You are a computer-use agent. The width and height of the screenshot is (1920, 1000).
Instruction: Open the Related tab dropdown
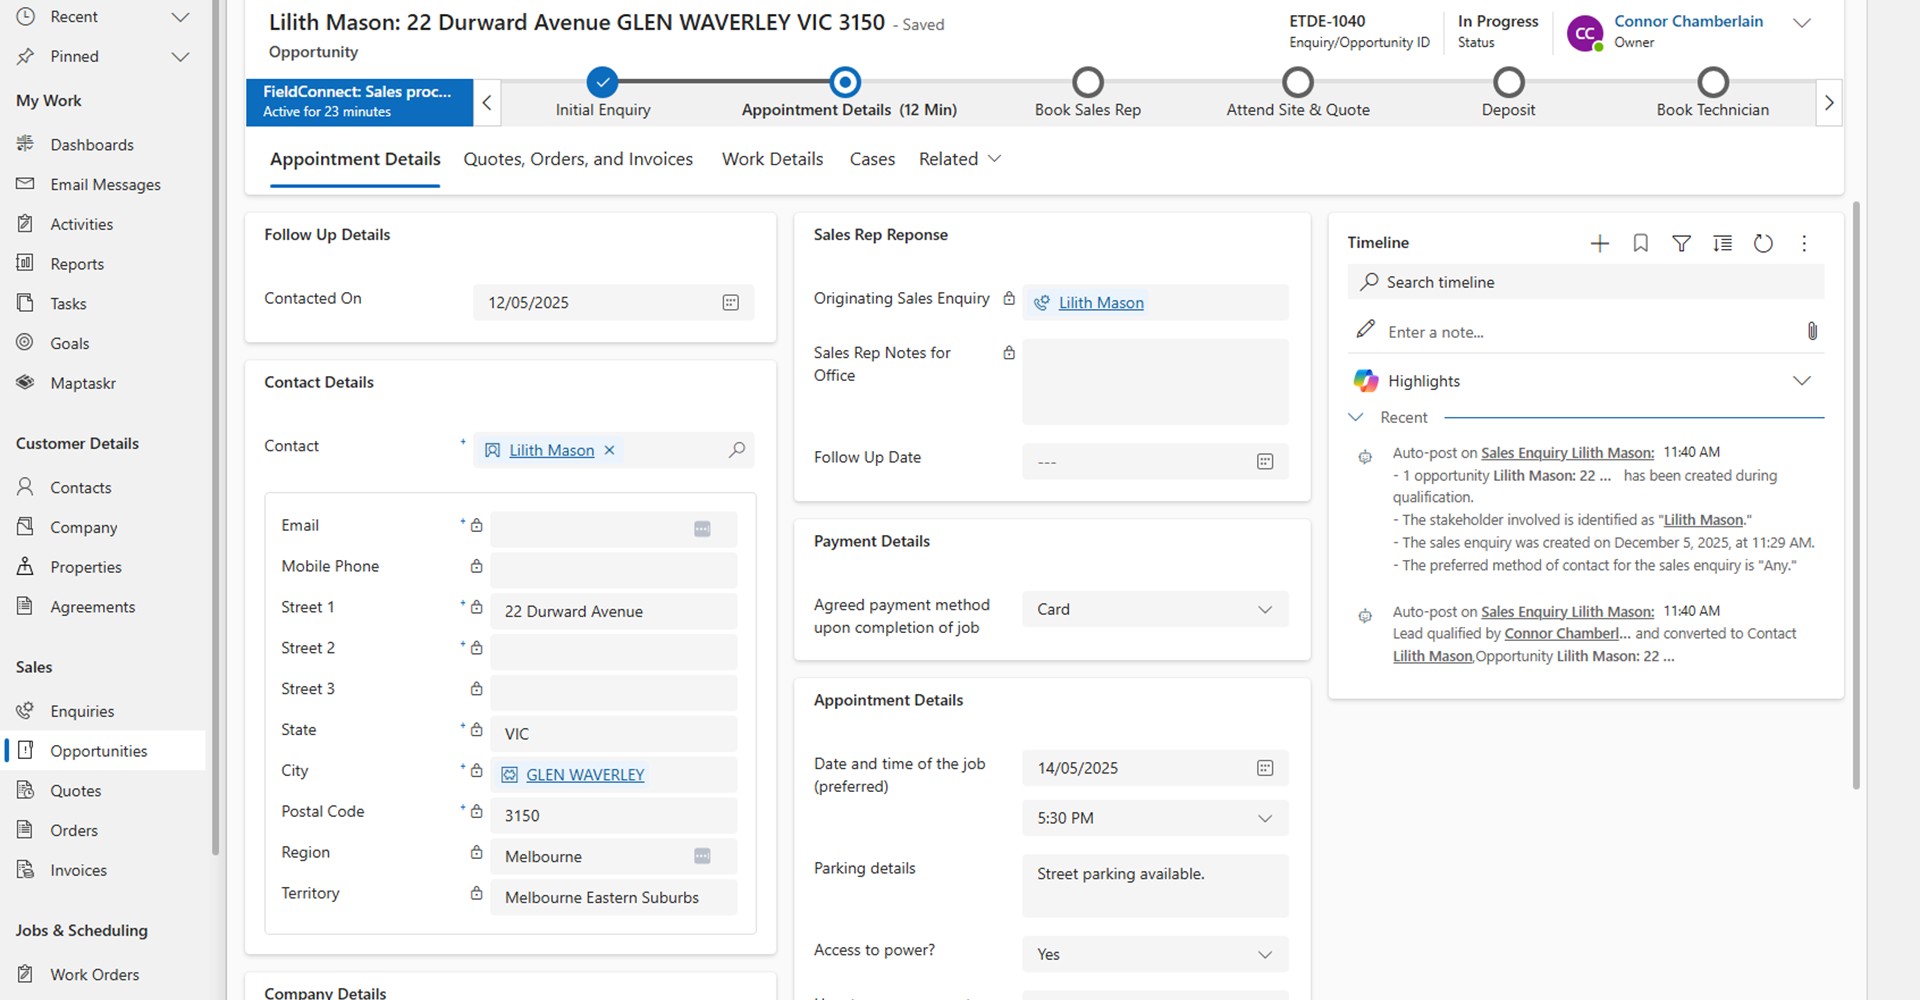[960, 159]
